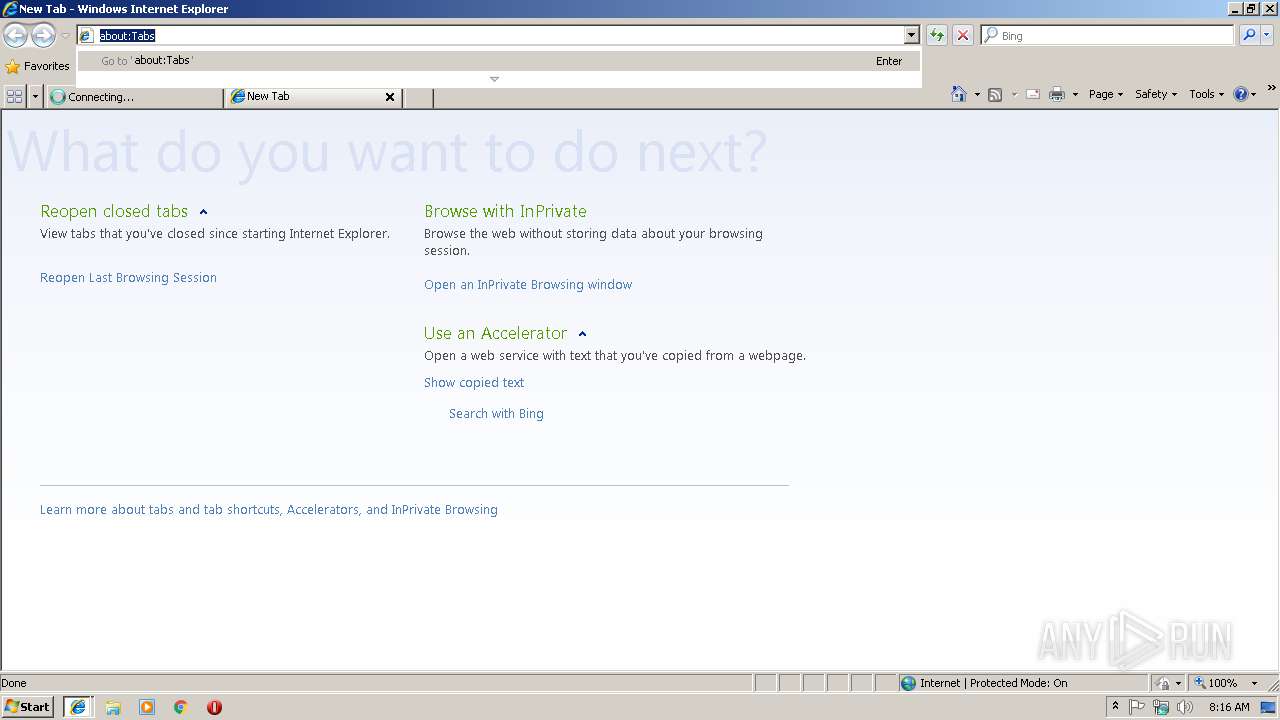
Task: Open the recent pages dropdown arrow
Action: (65, 36)
